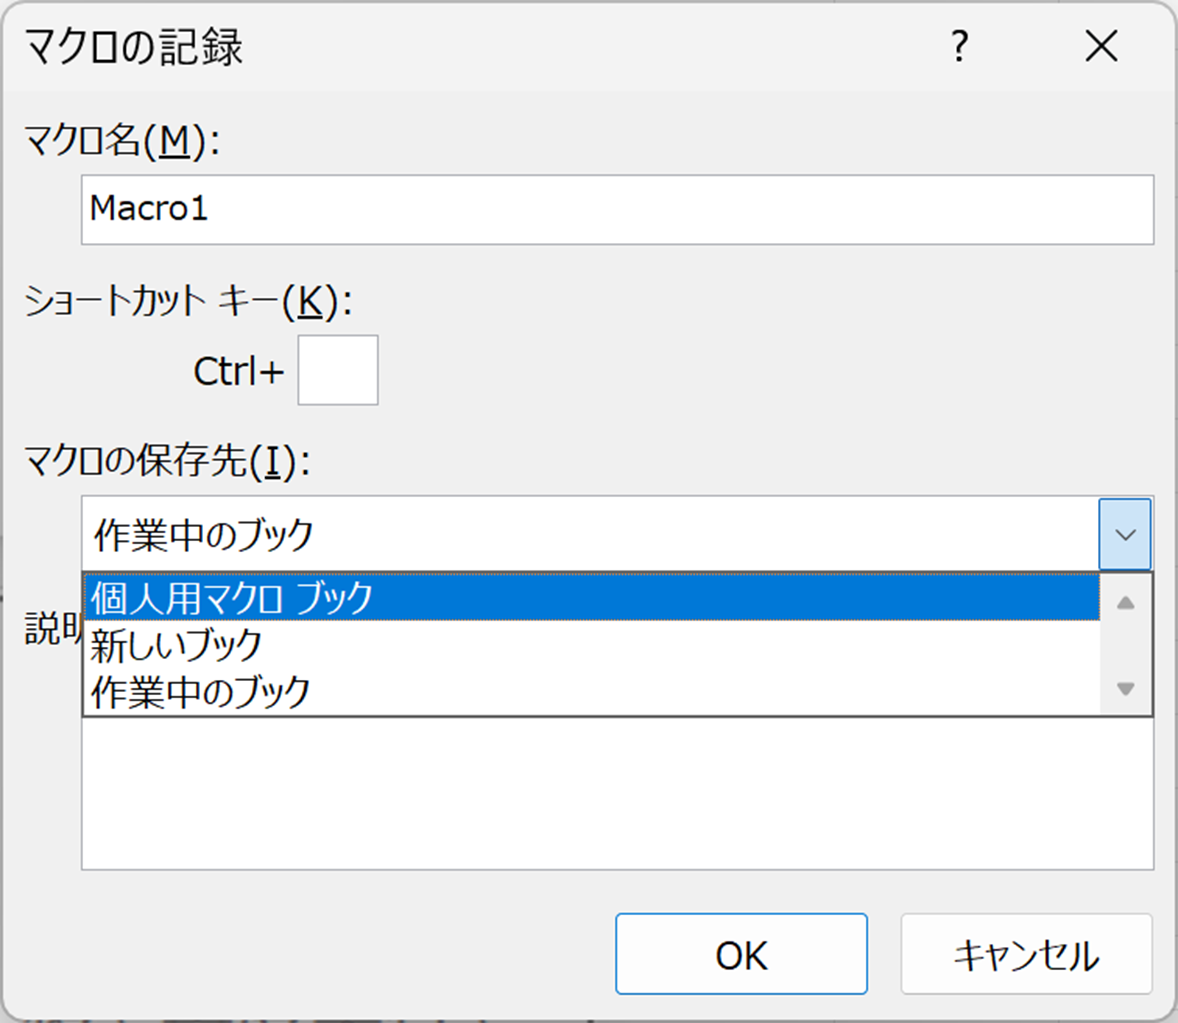Click the マクロ名(M) label
The width and height of the screenshot is (1178, 1023).
tap(122, 140)
